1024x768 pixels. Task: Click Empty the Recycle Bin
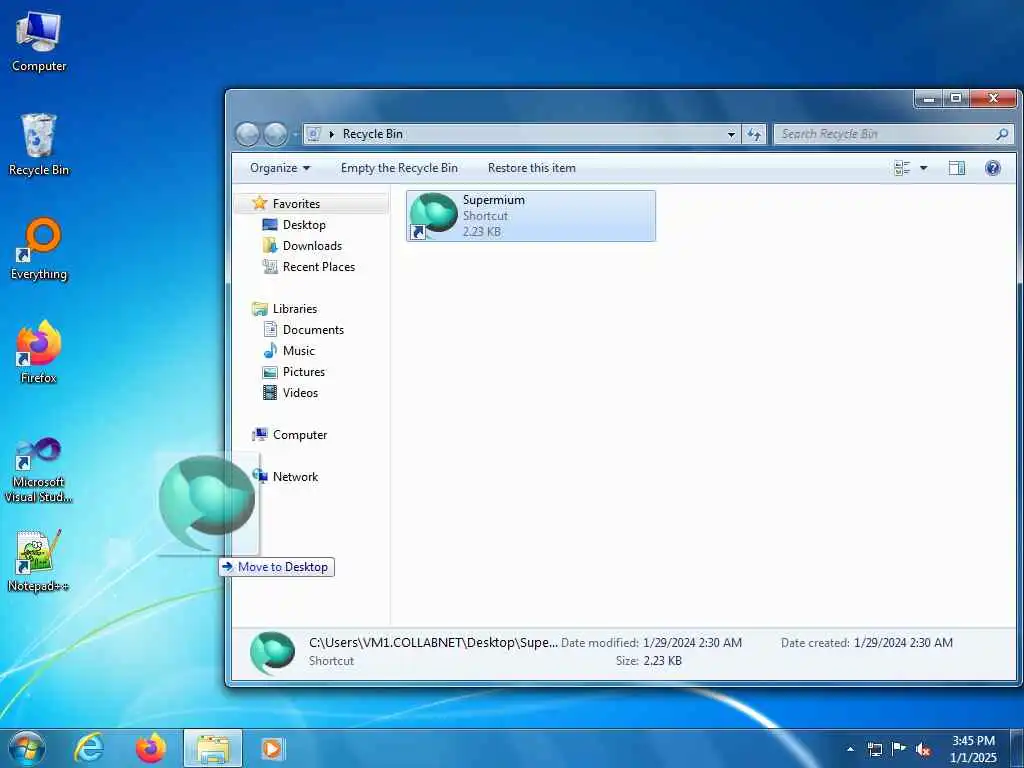tap(399, 168)
